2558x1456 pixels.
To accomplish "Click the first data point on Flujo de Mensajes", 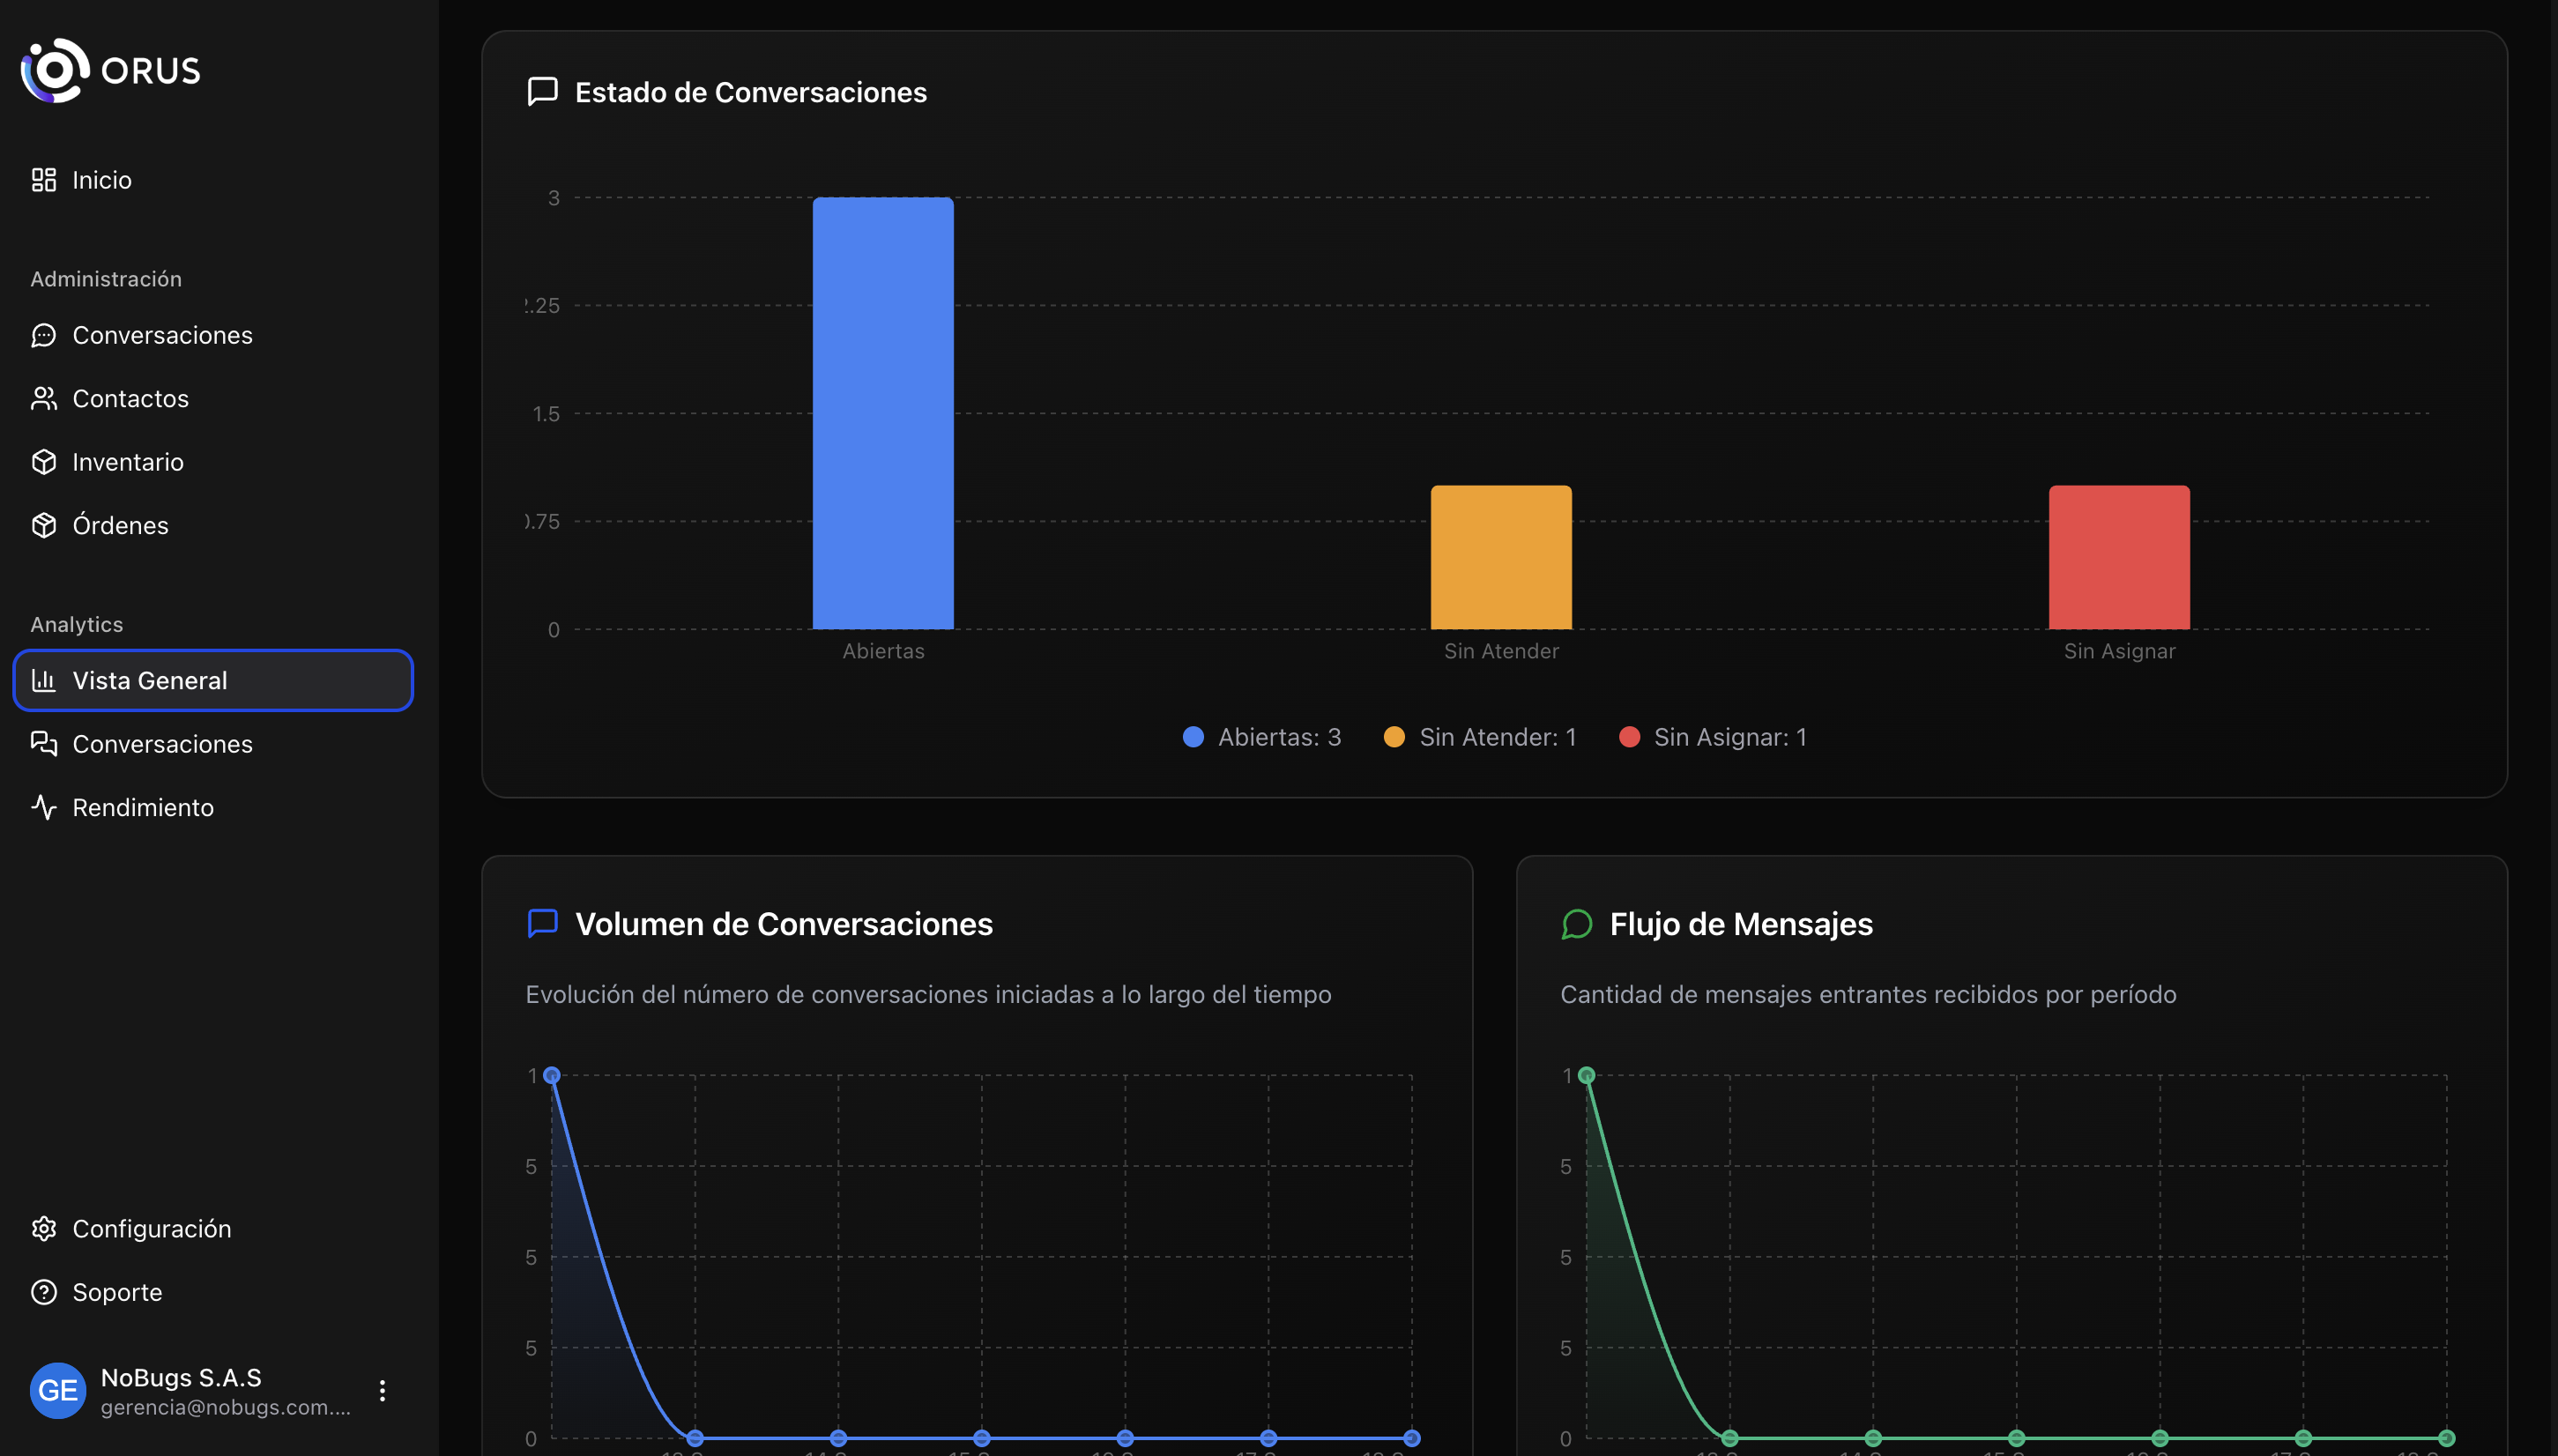I will (1588, 1075).
